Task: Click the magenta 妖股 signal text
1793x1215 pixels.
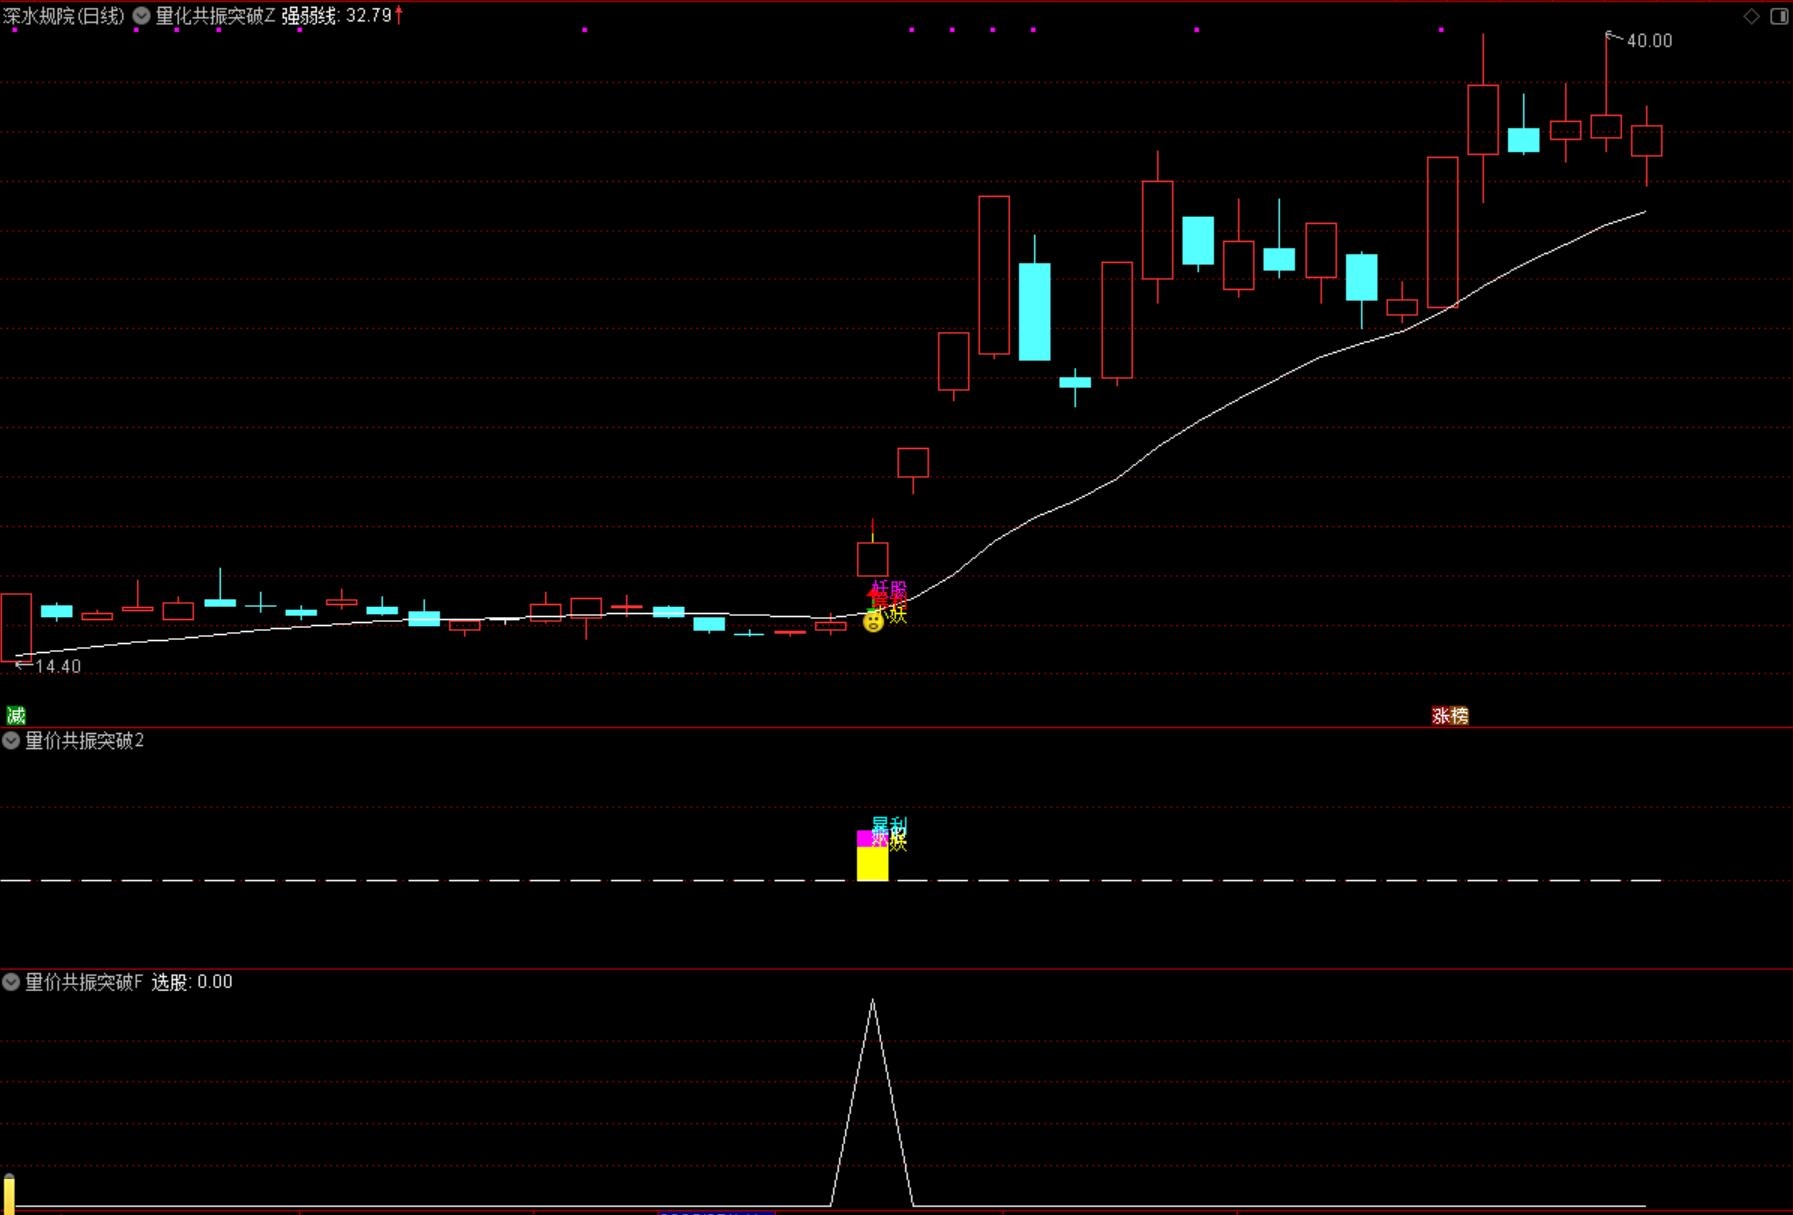Action: [x=889, y=589]
